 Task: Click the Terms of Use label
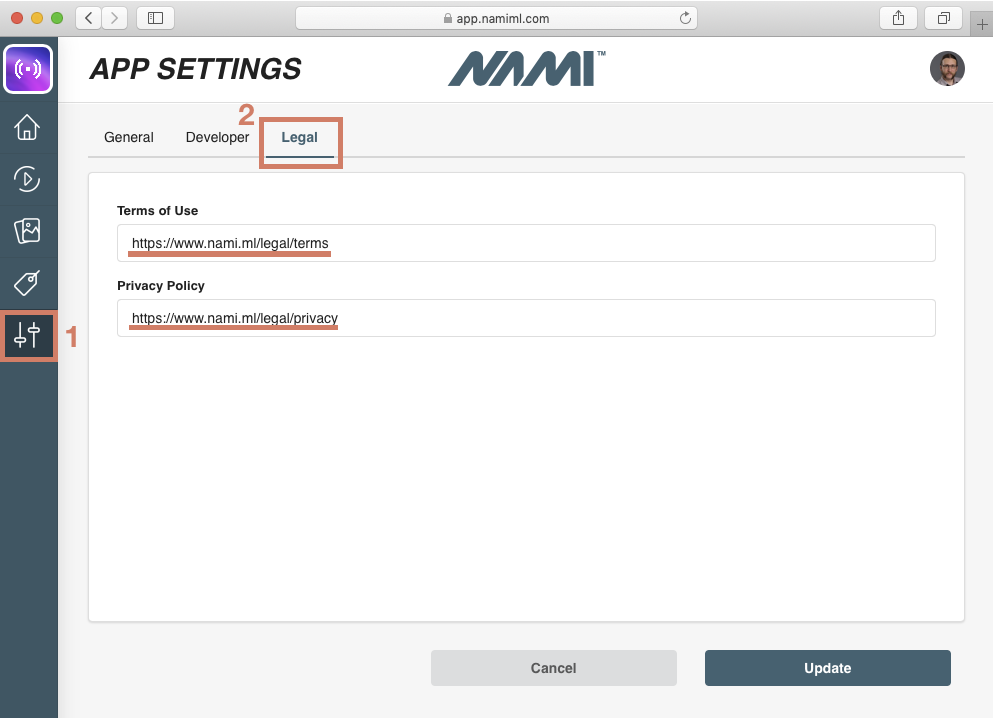coord(158,211)
